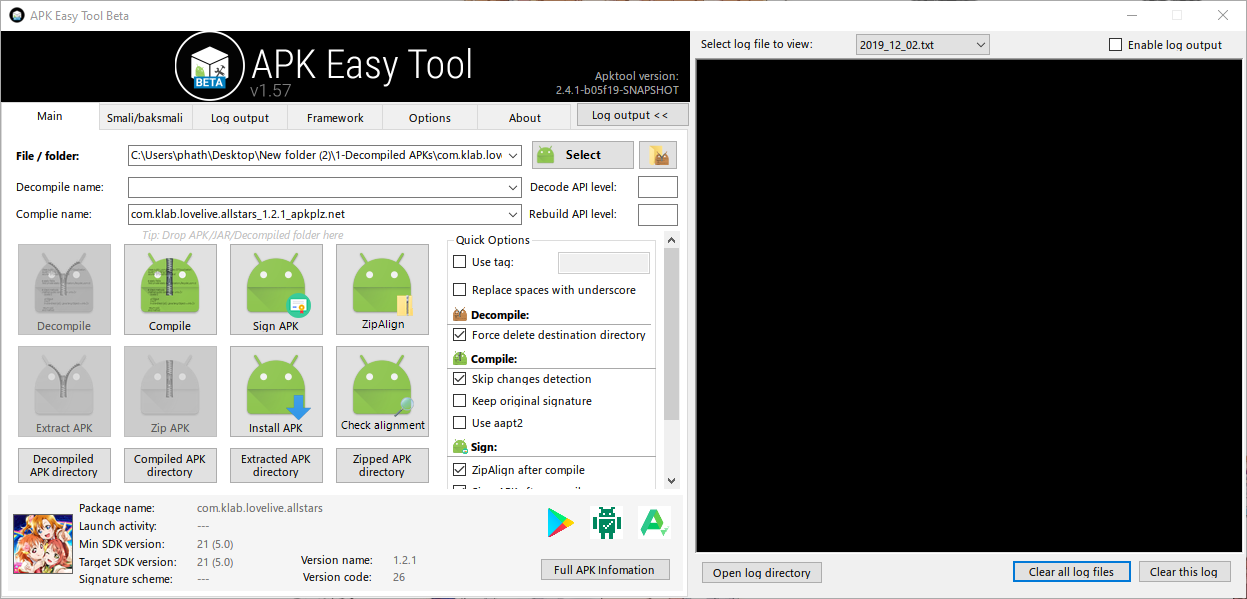Open the Decompile name dropdown
The image size is (1247, 599).
[514, 187]
